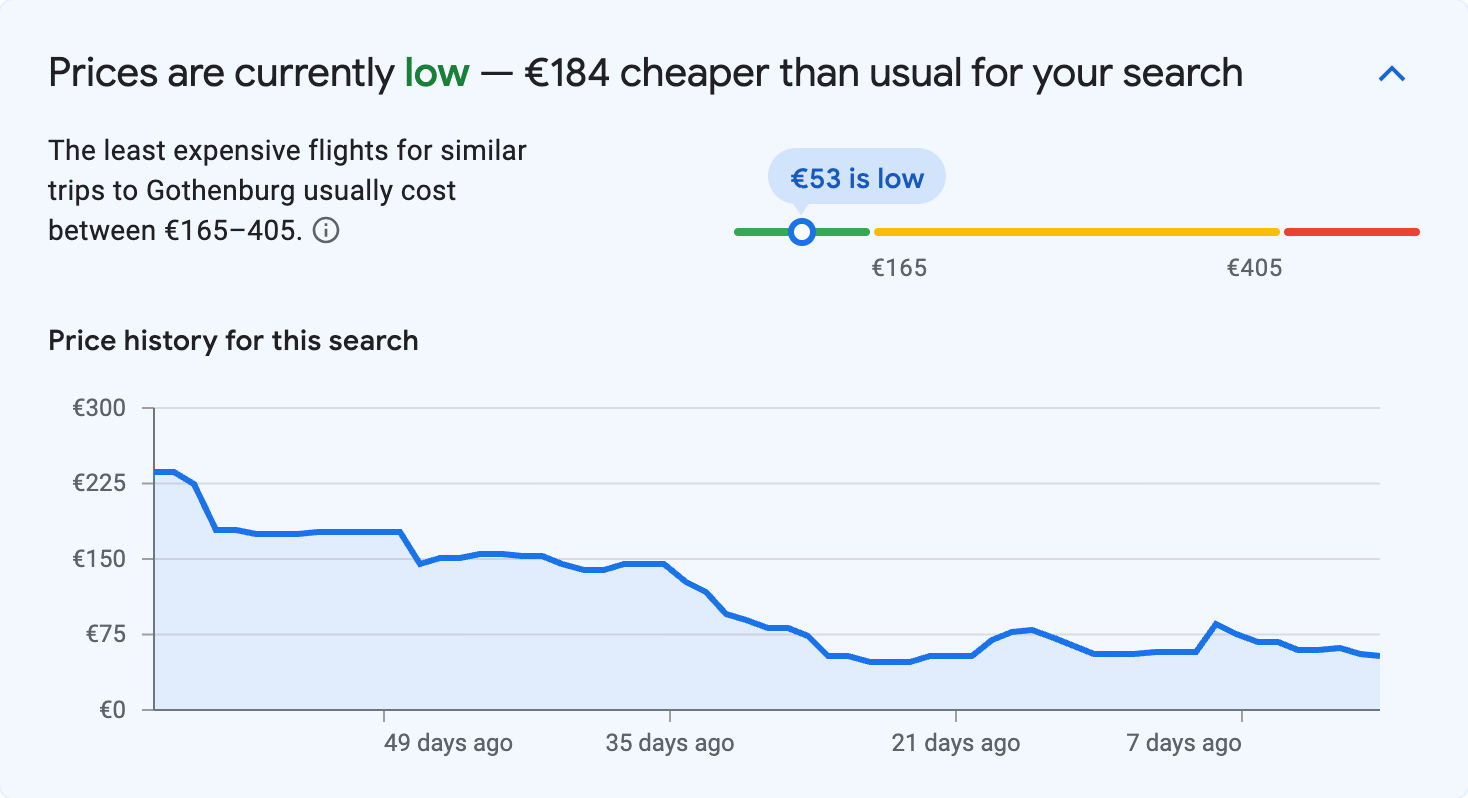Click the price peak near 7 days ago
1468x798 pixels.
(x=1216, y=622)
